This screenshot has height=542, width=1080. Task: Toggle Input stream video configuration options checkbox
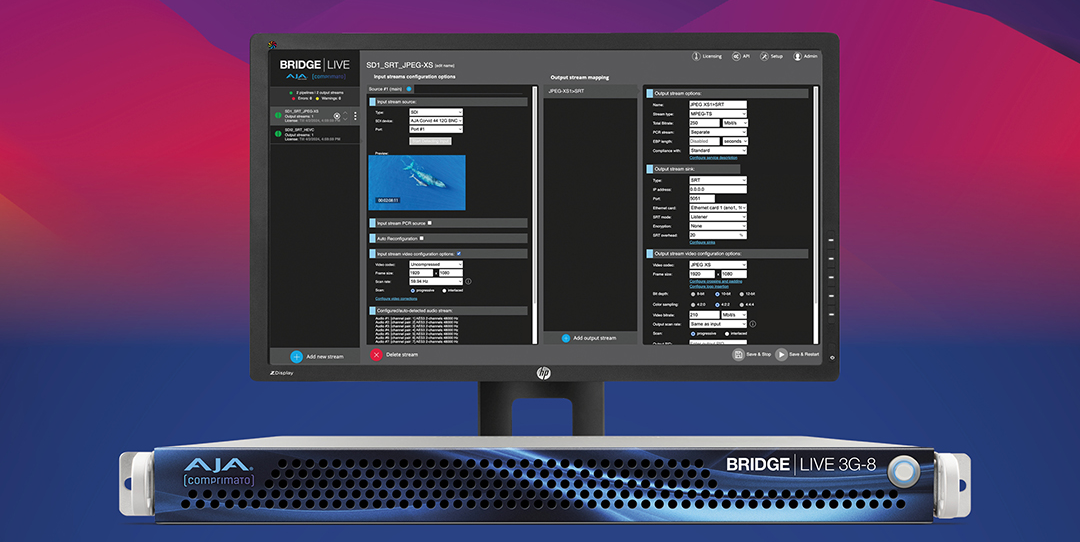[x=459, y=253]
